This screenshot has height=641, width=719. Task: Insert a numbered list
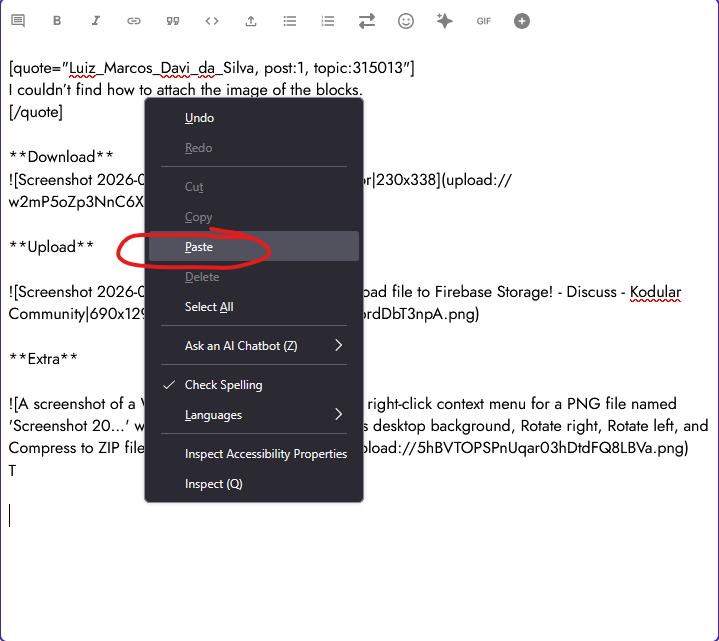coord(328,21)
